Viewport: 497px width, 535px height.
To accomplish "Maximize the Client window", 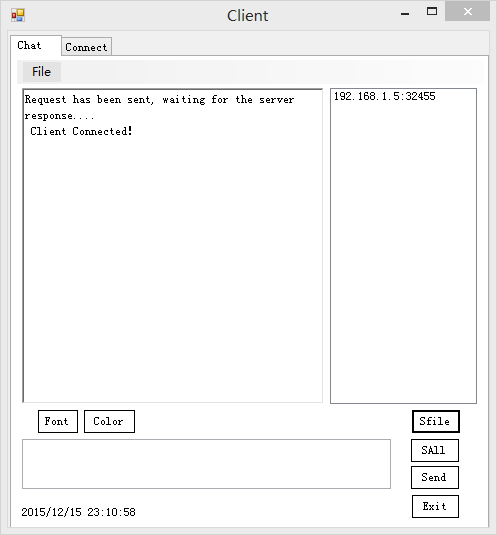I will pyautogui.click(x=432, y=12).
